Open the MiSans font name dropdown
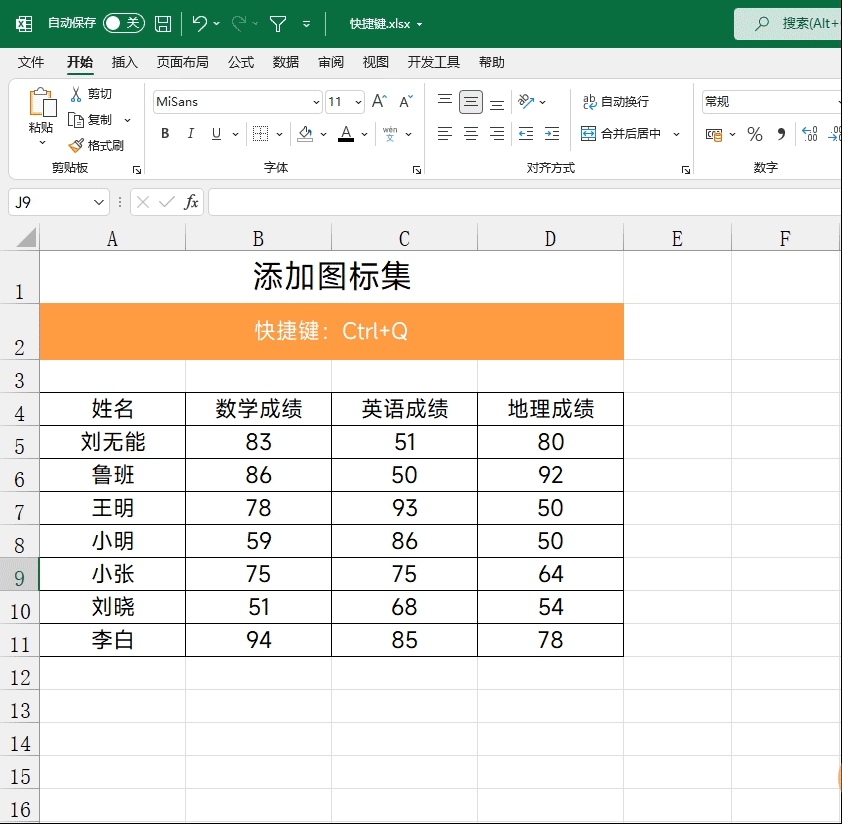842x824 pixels. [x=316, y=102]
